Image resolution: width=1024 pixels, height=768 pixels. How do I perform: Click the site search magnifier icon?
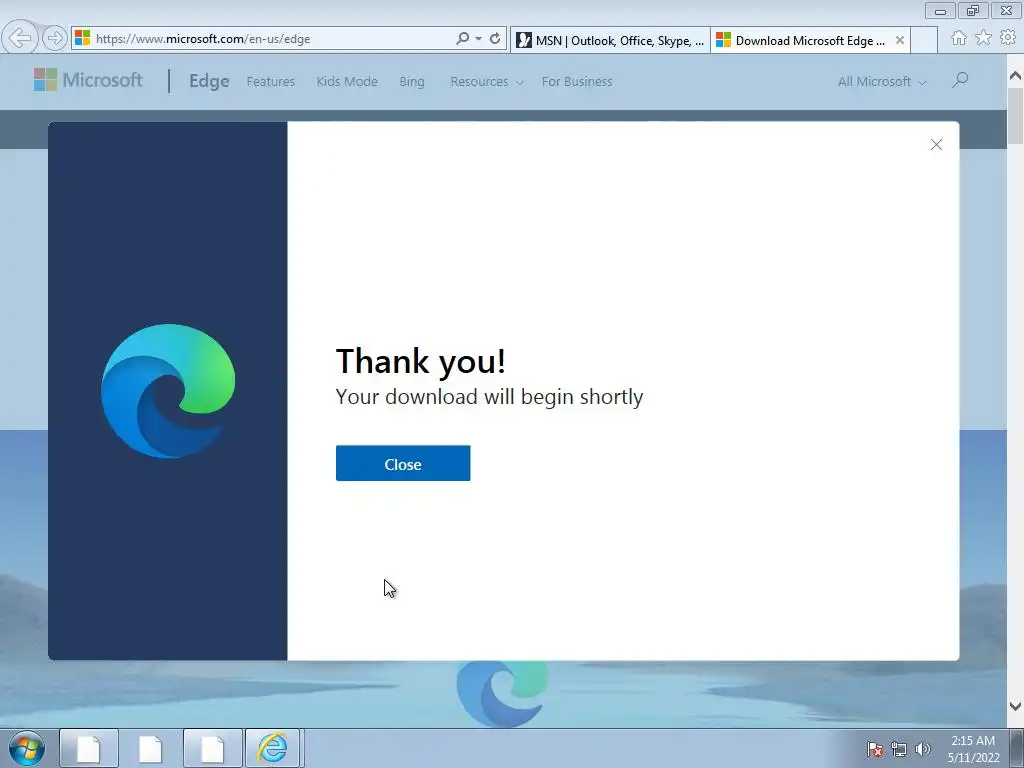pos(960,80)
